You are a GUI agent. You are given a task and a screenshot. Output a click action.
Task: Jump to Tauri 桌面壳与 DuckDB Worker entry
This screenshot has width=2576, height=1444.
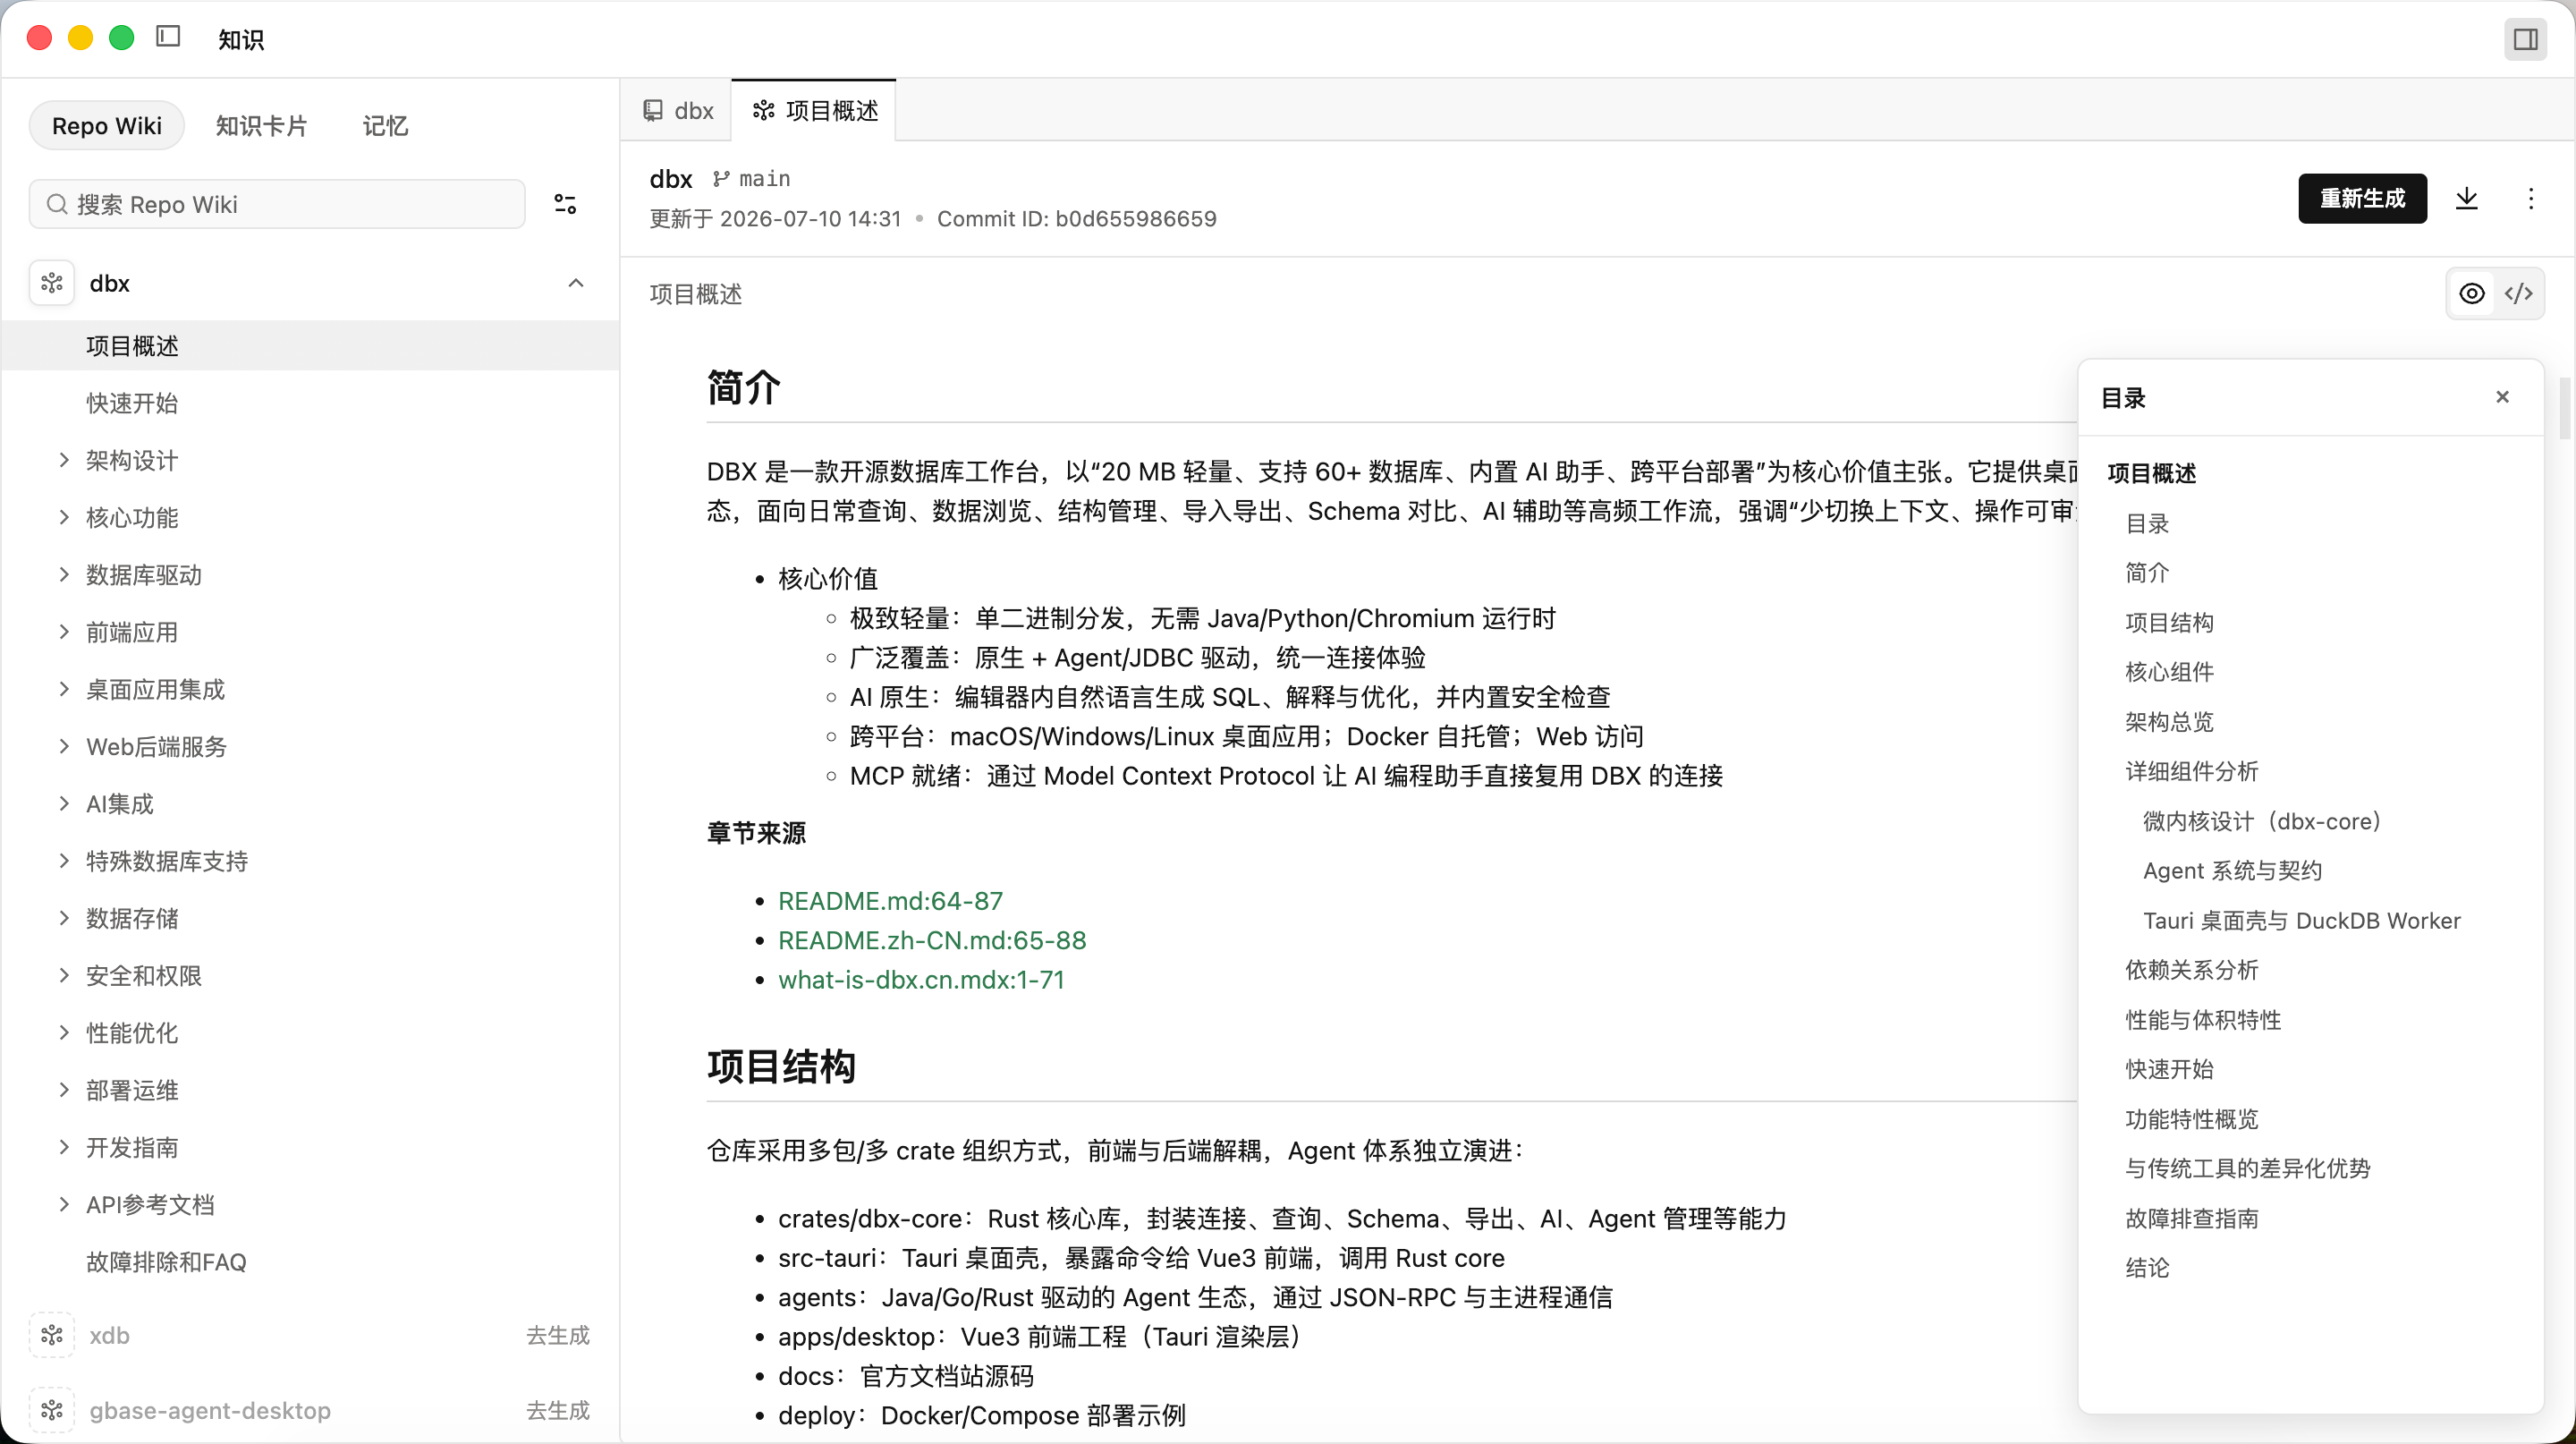[2302, 920]
